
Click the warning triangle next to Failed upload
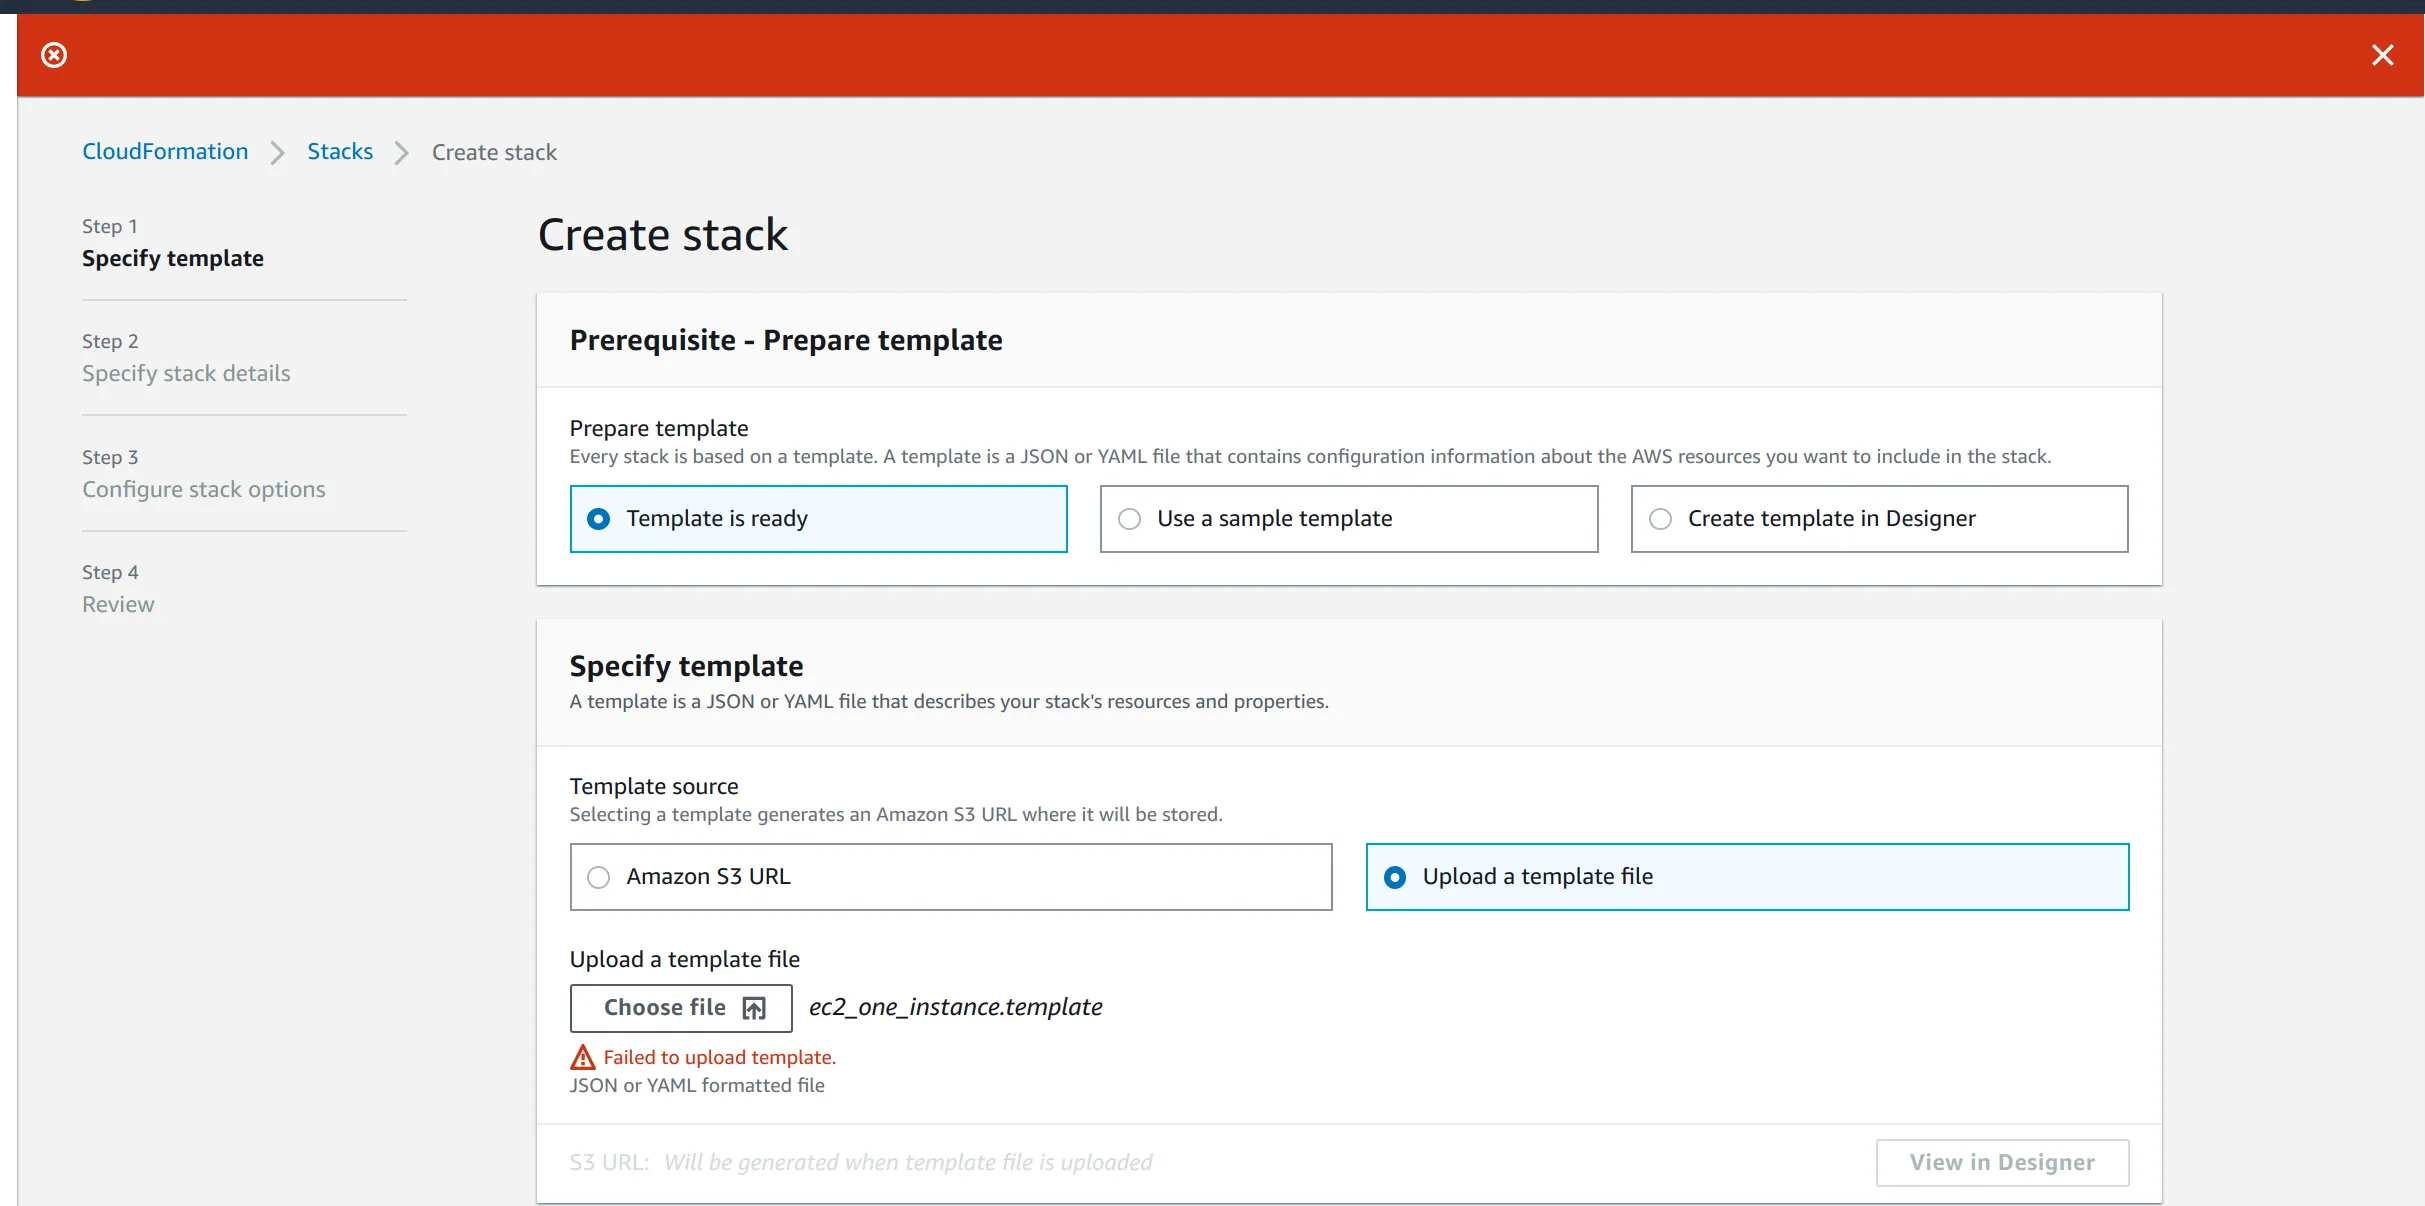[582, 1057]
